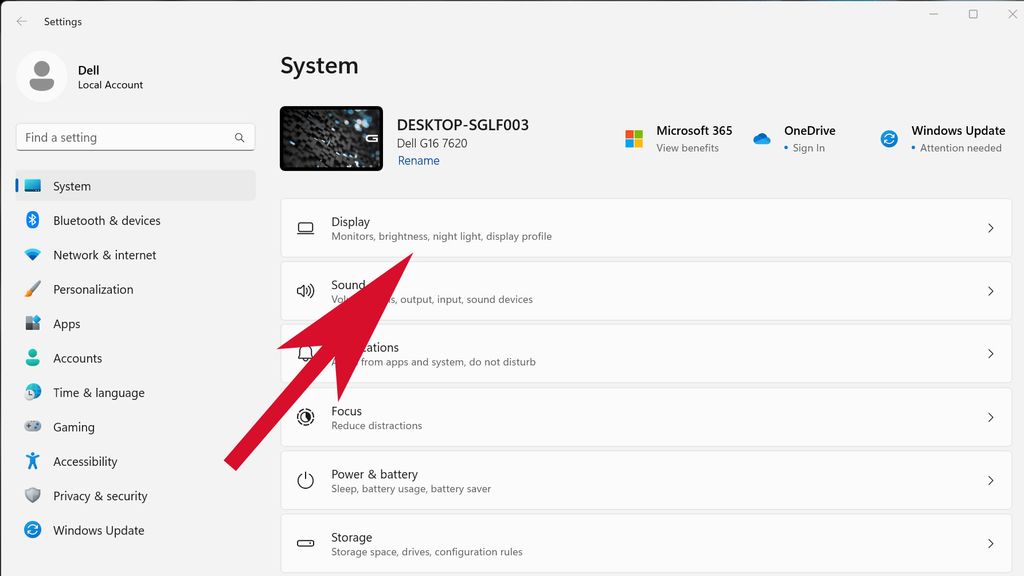Click the device wallpaper thumbnail
Image resolution: width=1024 pixels, height=576 pixels.
[x=331, y=138]
